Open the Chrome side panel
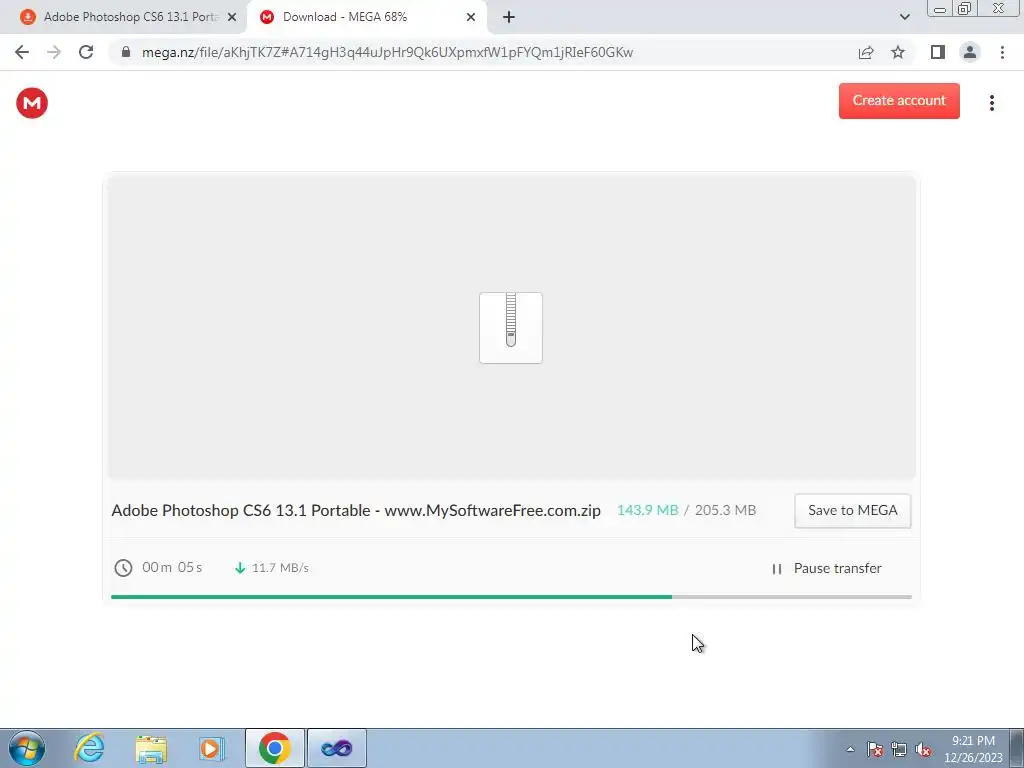Screen dimensions: 1024x768 938,52
